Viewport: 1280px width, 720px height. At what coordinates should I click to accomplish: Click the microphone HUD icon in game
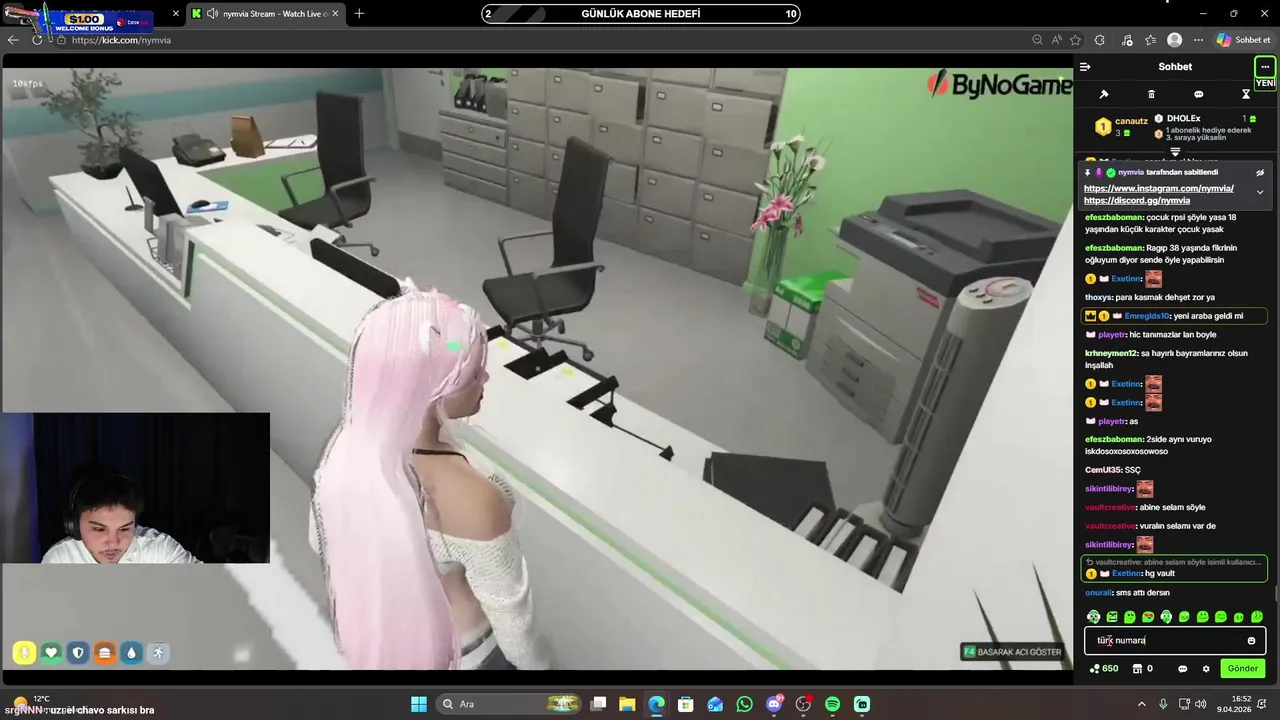click(25, 653)
